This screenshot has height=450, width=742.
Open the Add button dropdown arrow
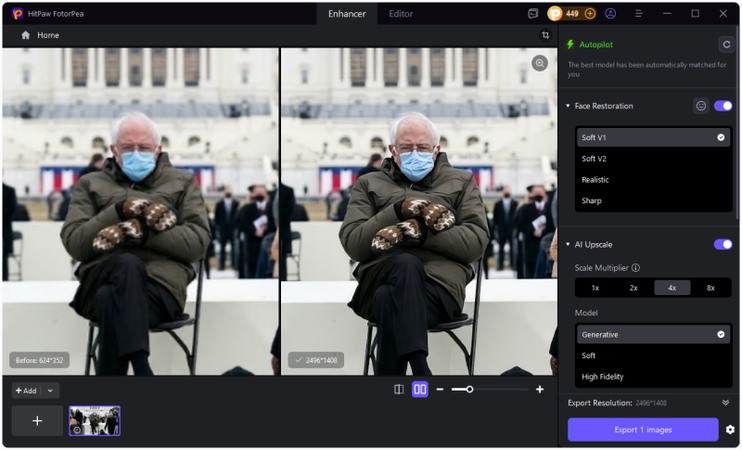pyautogui.click(x=50, y=390)
